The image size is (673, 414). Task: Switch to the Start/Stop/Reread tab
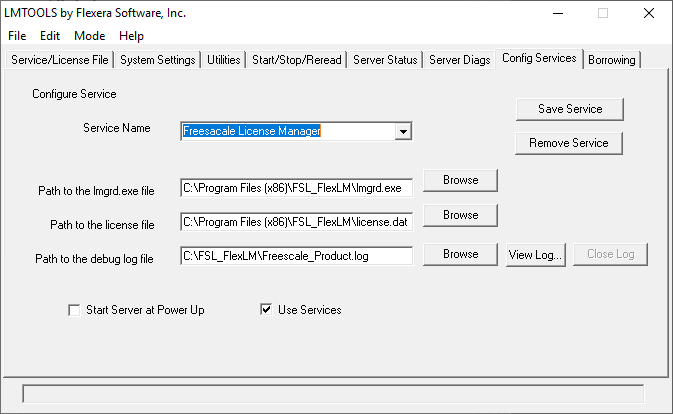coord(297,60)
